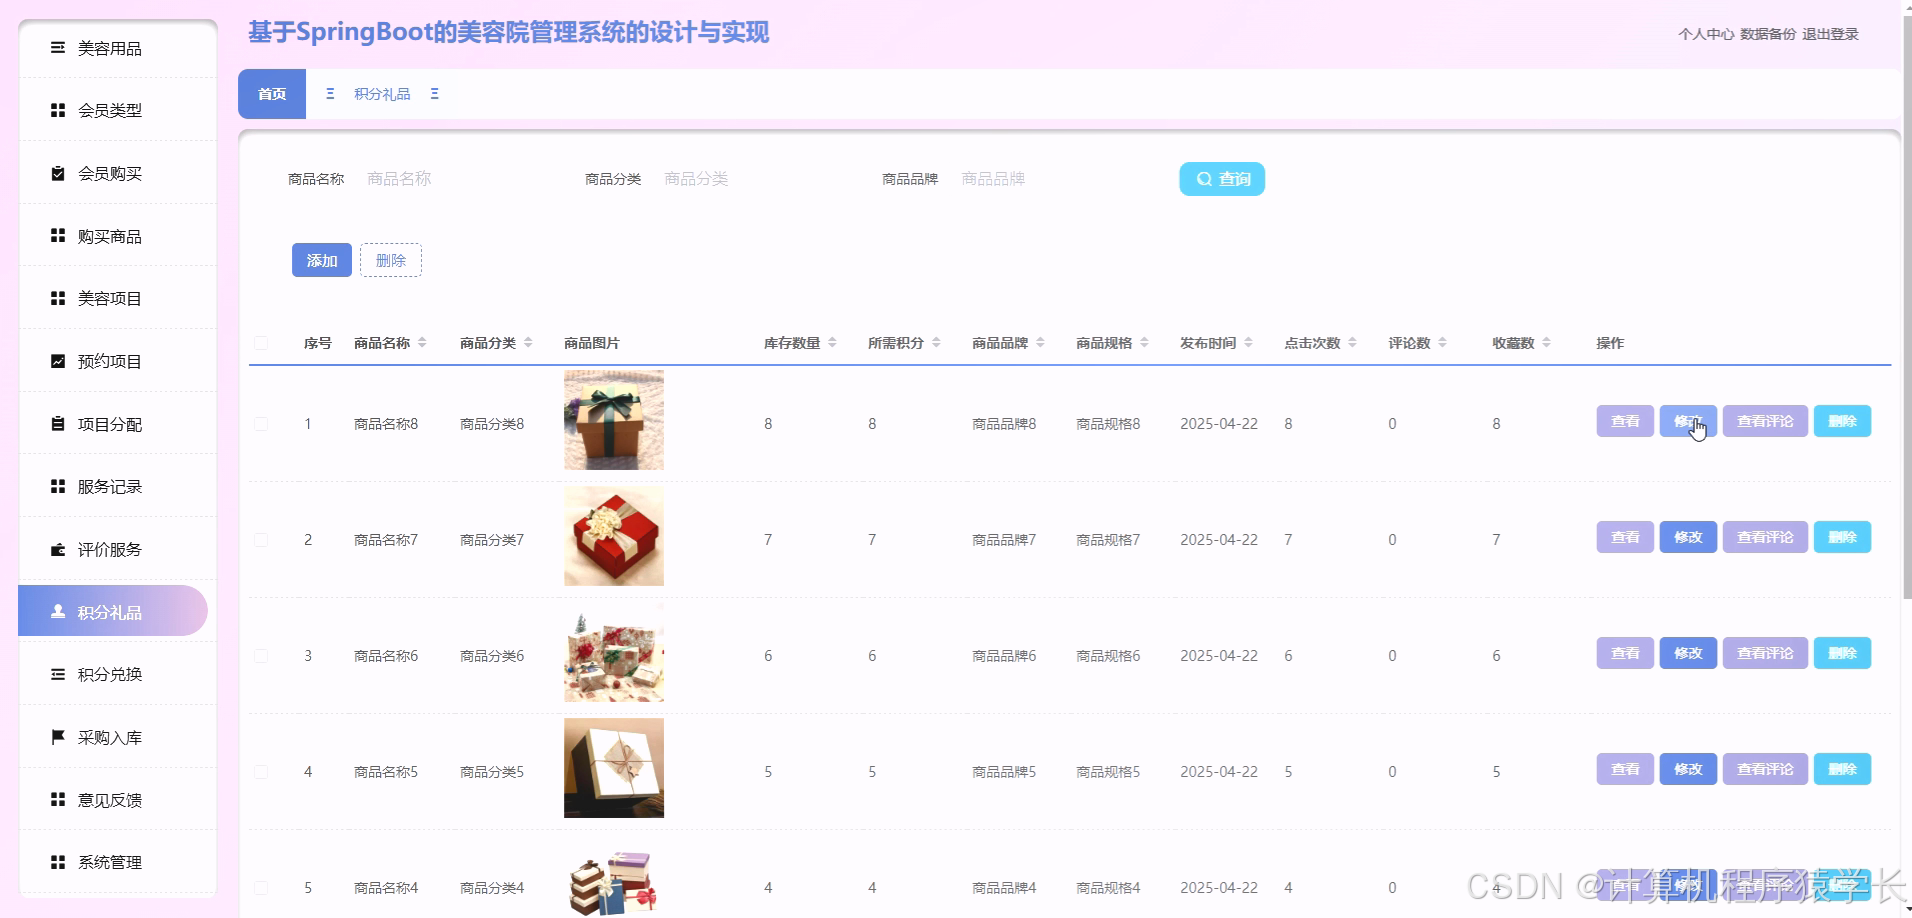Image resolution: width=1912 pixels, height=918 pixels.
Task: Click the 查询 search button
Action: coord(1222,179)
